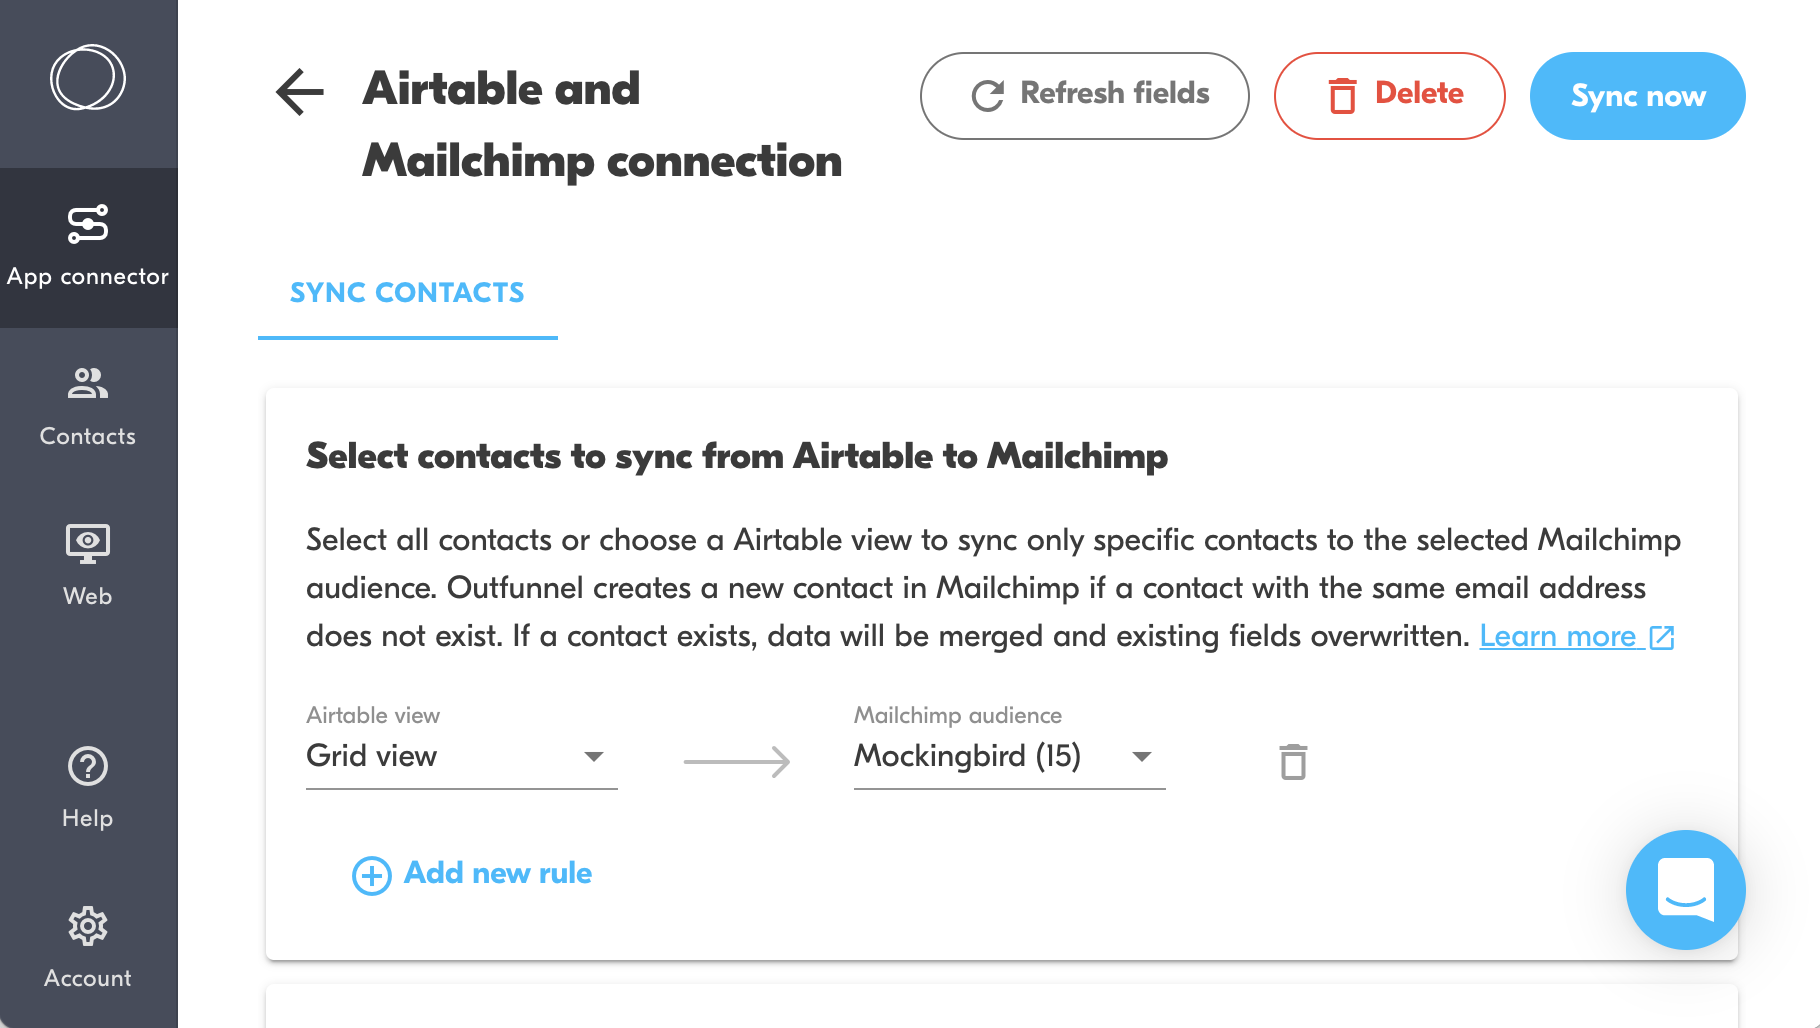Click the Outfunnel logo icon
1820x1028 pixels.
point(88,78)
